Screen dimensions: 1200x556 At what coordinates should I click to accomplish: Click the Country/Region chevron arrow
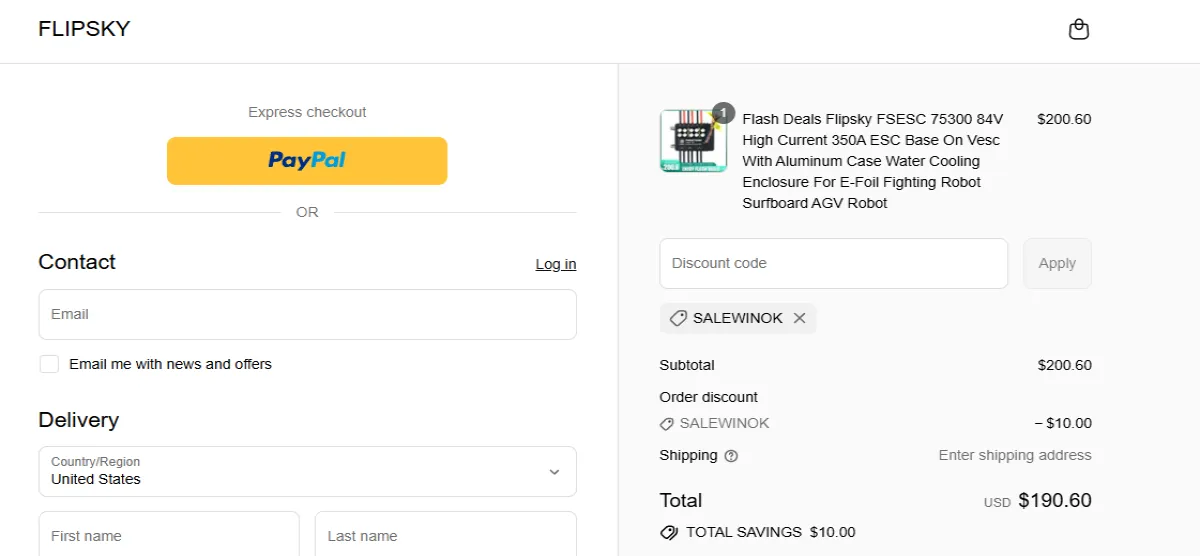(x=554, y=472)
